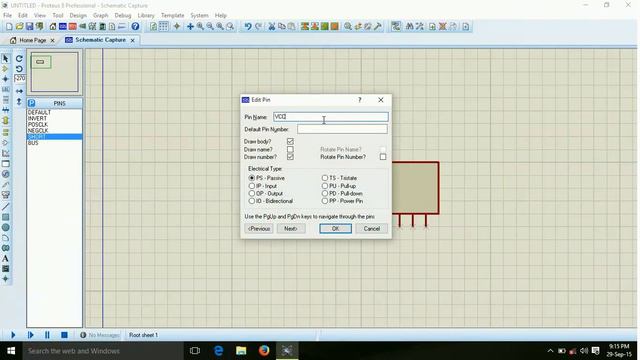Click the Open Project folder icon

pyautogui.click(x=19, y=27)
